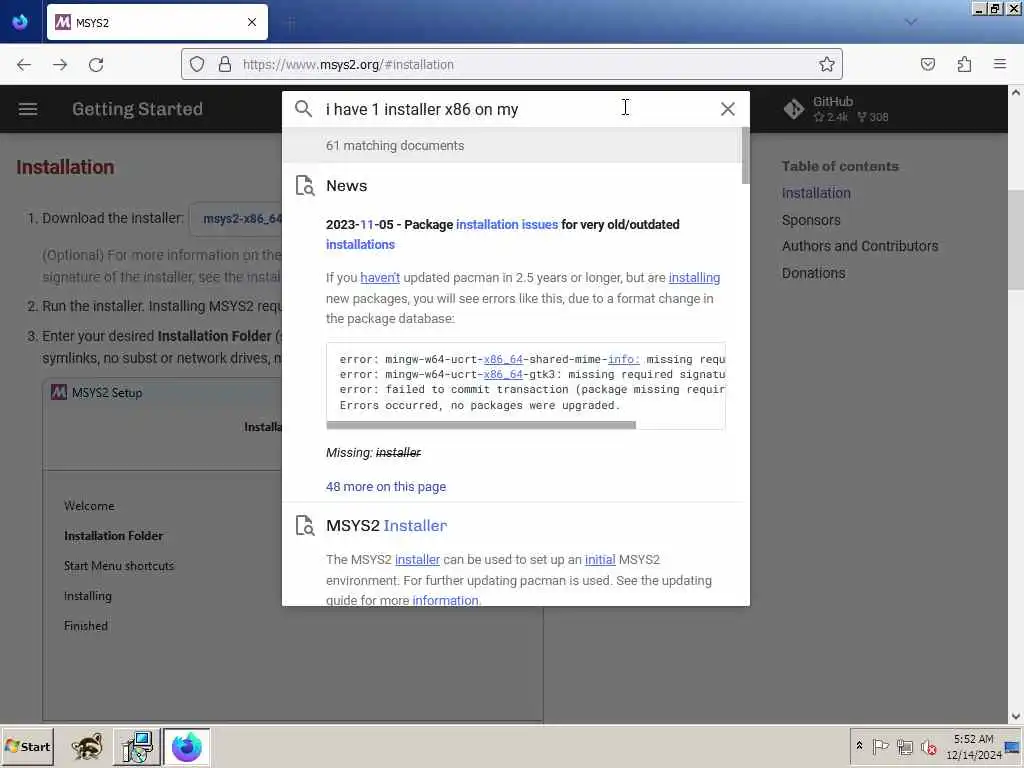Image resolution: width=1024 pixels, height=768 pixels.
Task: Jump to Donations section
Action: pyautogui.click(x=814, y=273)
